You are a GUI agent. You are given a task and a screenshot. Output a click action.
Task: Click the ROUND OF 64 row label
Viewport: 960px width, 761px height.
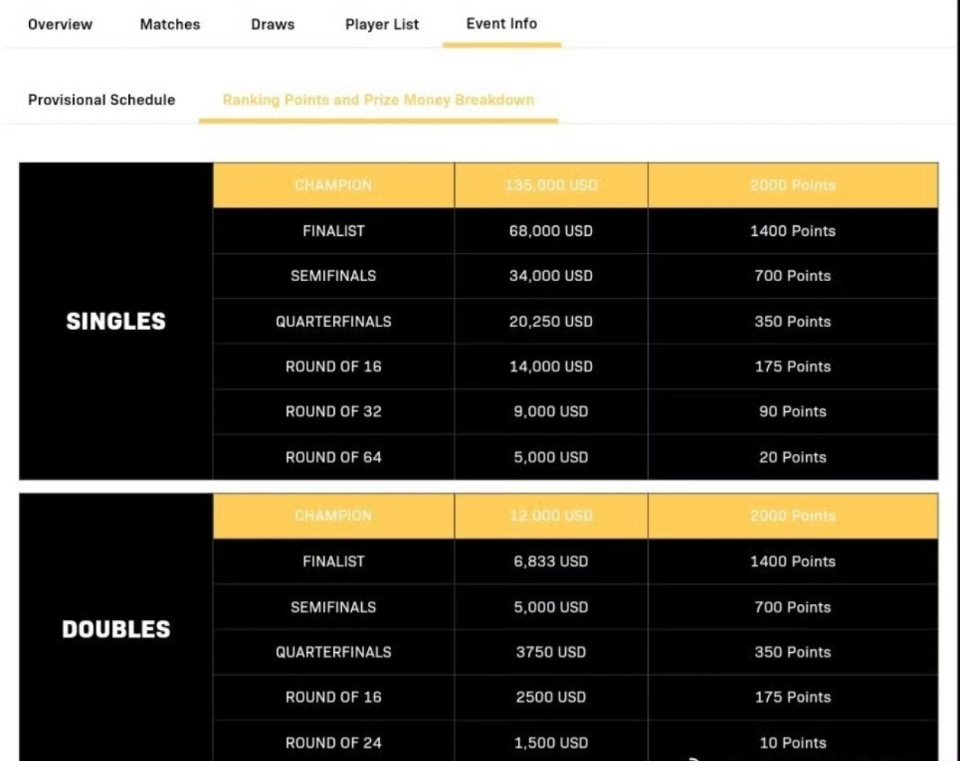click(333, 457)
